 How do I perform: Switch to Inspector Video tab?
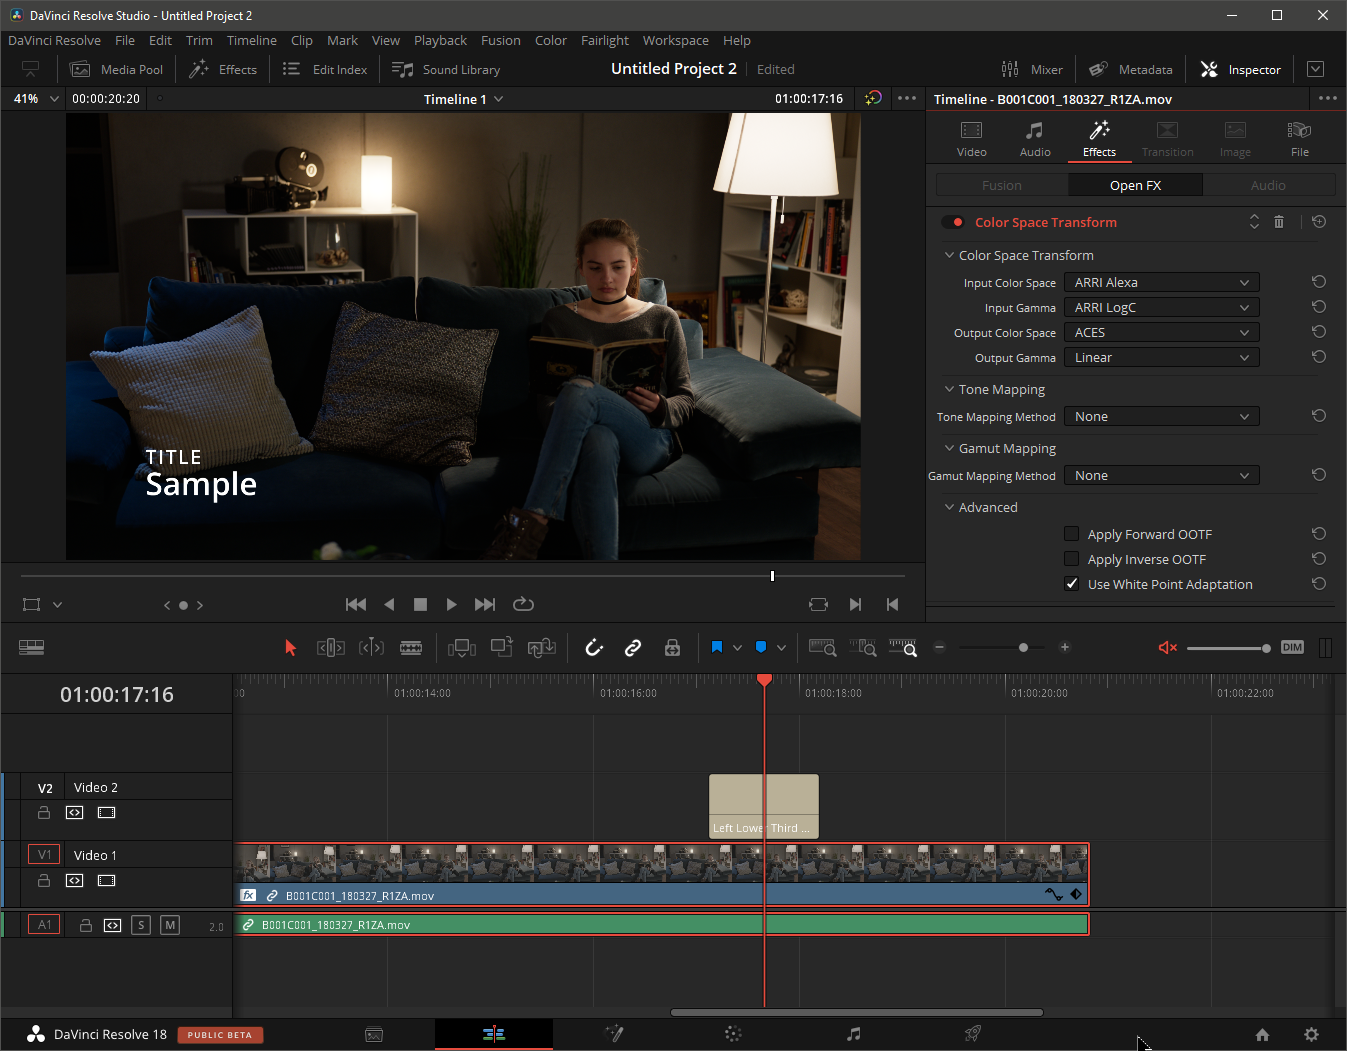coord(971,139)
